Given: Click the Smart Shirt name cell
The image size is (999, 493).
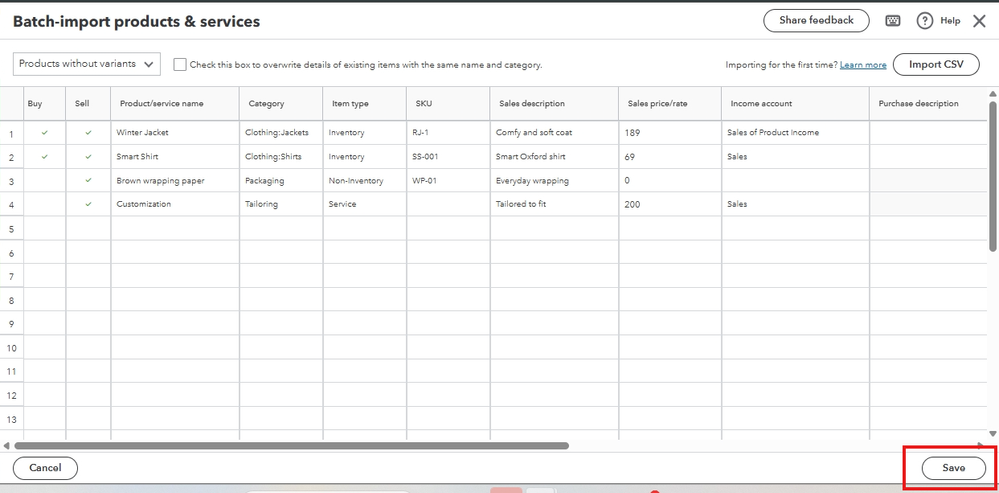Looking at the screenshot, I should point(175,157).
